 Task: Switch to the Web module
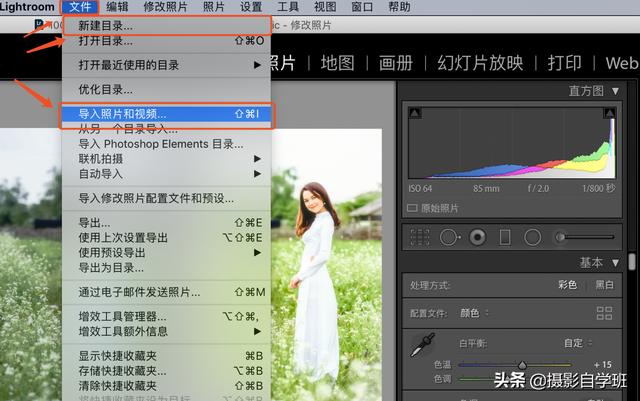click(x=622, y=63)
